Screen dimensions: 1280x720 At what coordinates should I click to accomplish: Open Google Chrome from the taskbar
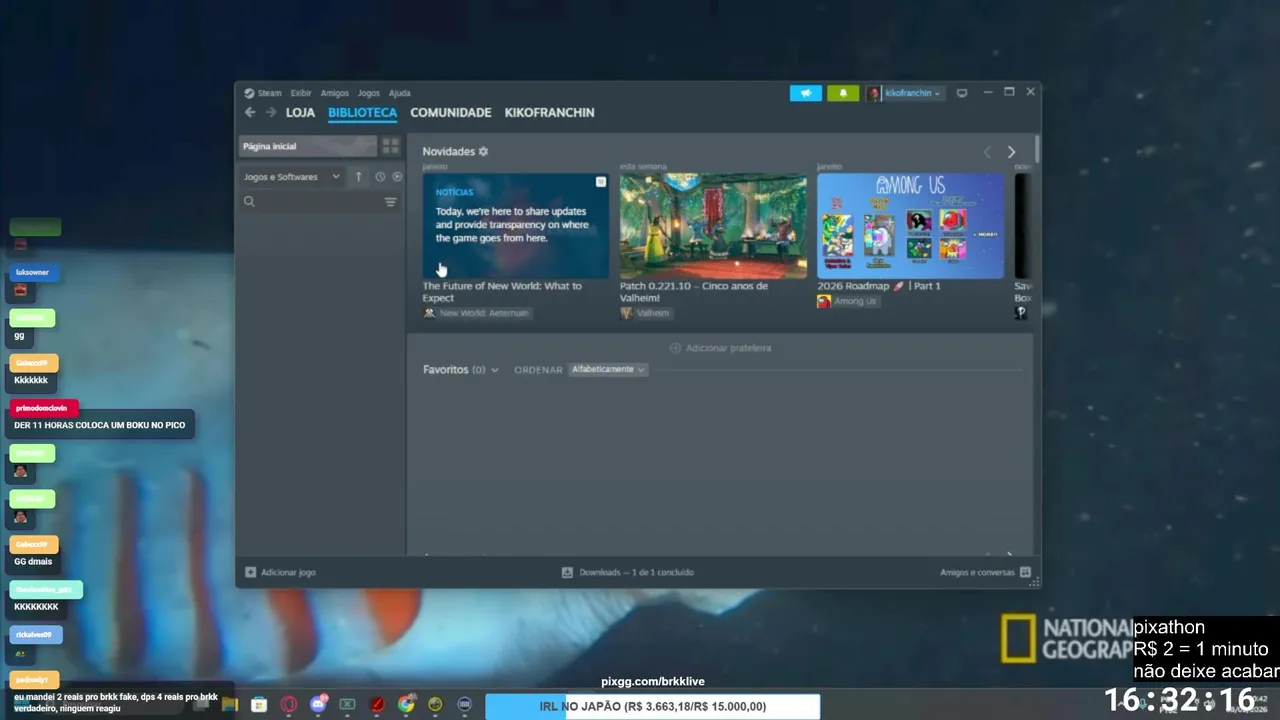pyautogui.click(x=406, y=704)
